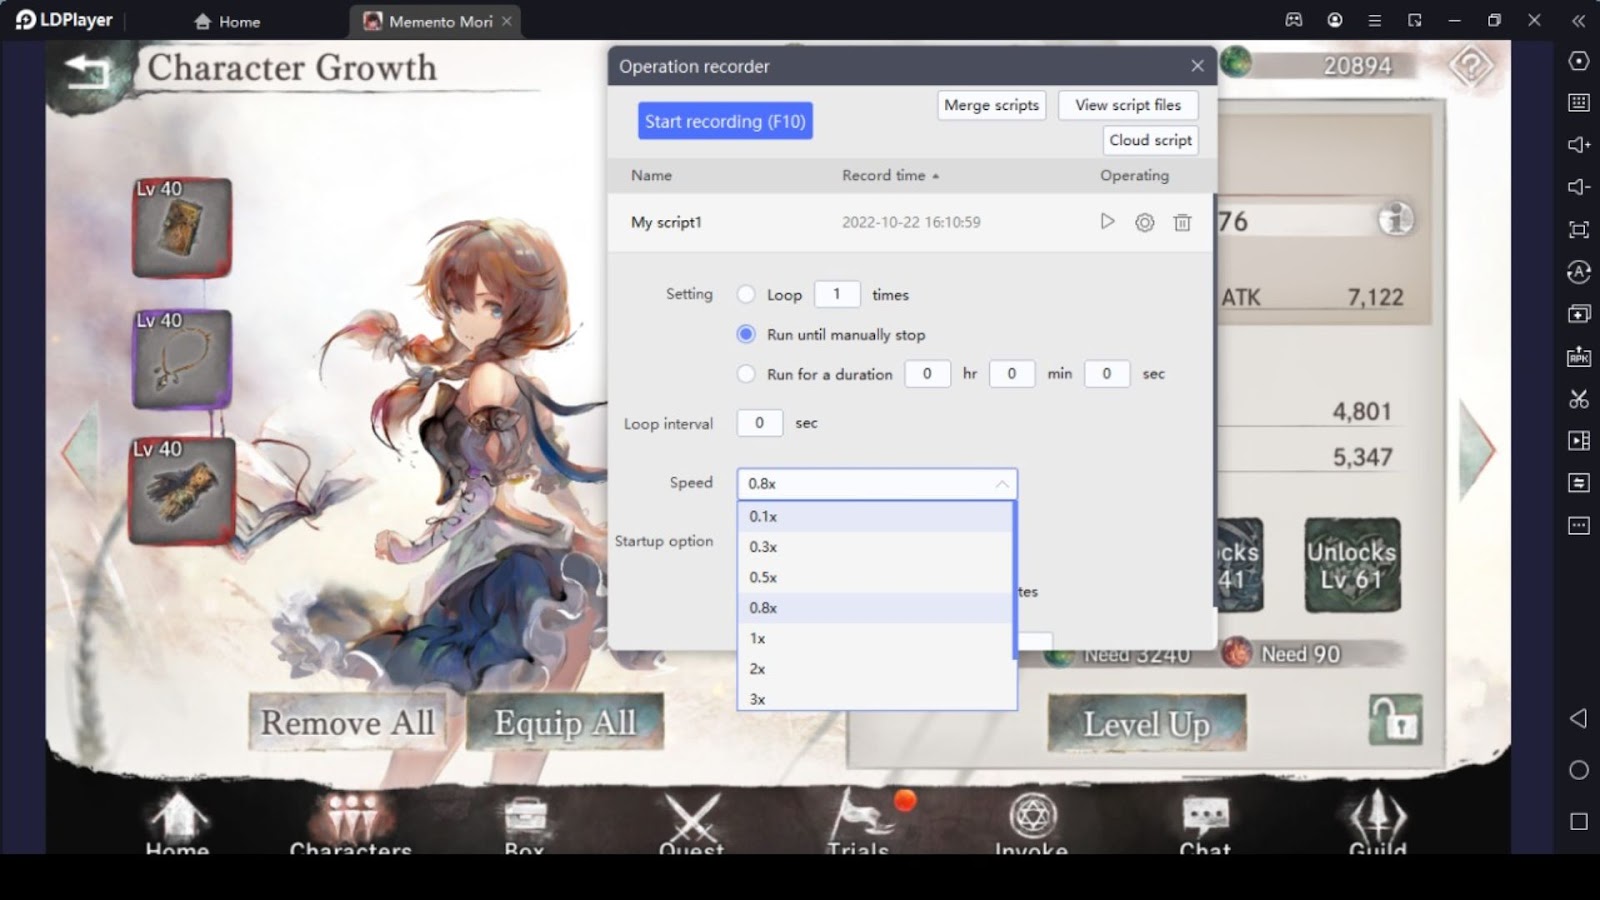The height and width of the screenshot is (900, 1600).
Task: Open settings gear for My script1
Action: pyautogui.click(x=1144, y=222)
